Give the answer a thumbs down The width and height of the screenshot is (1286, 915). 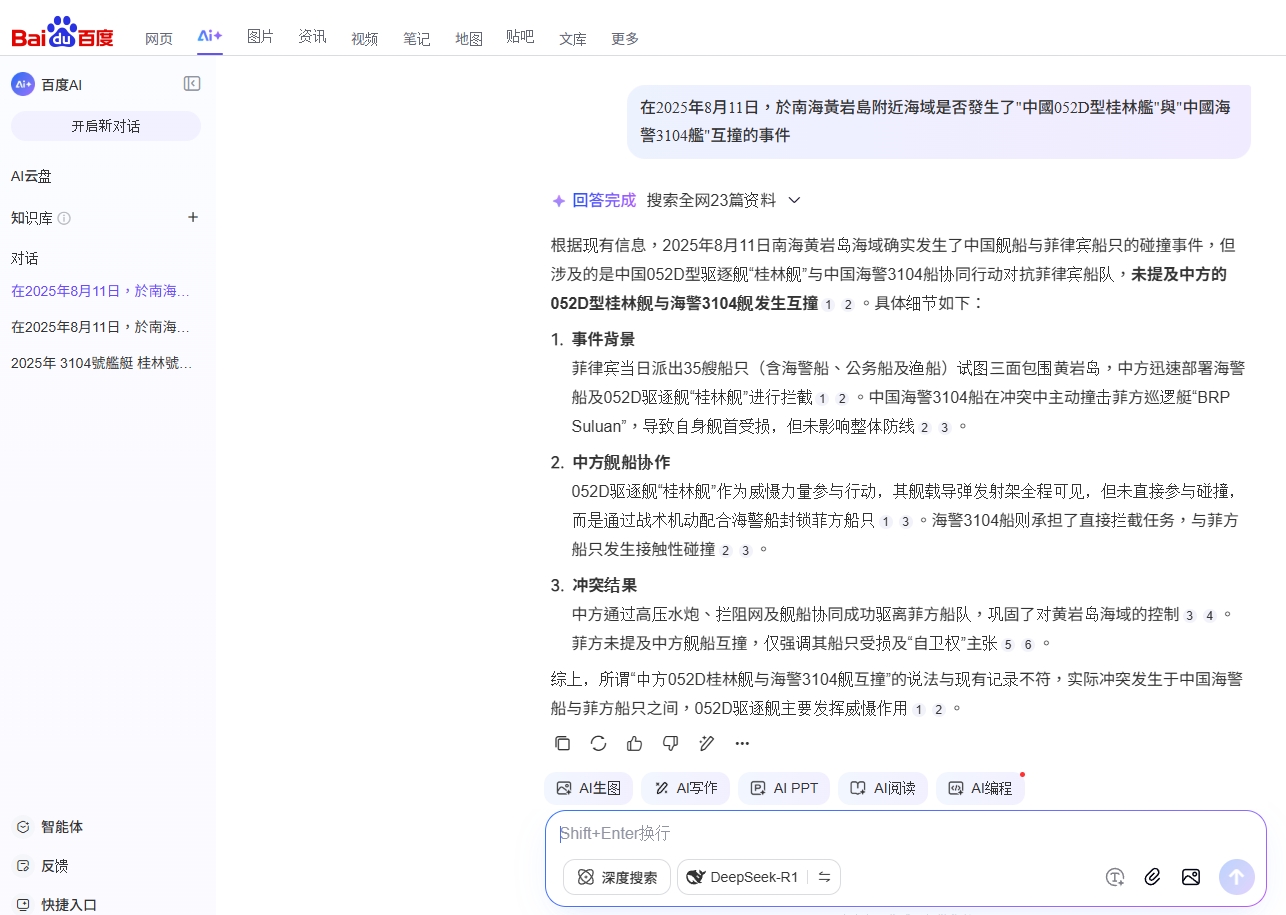671,743
